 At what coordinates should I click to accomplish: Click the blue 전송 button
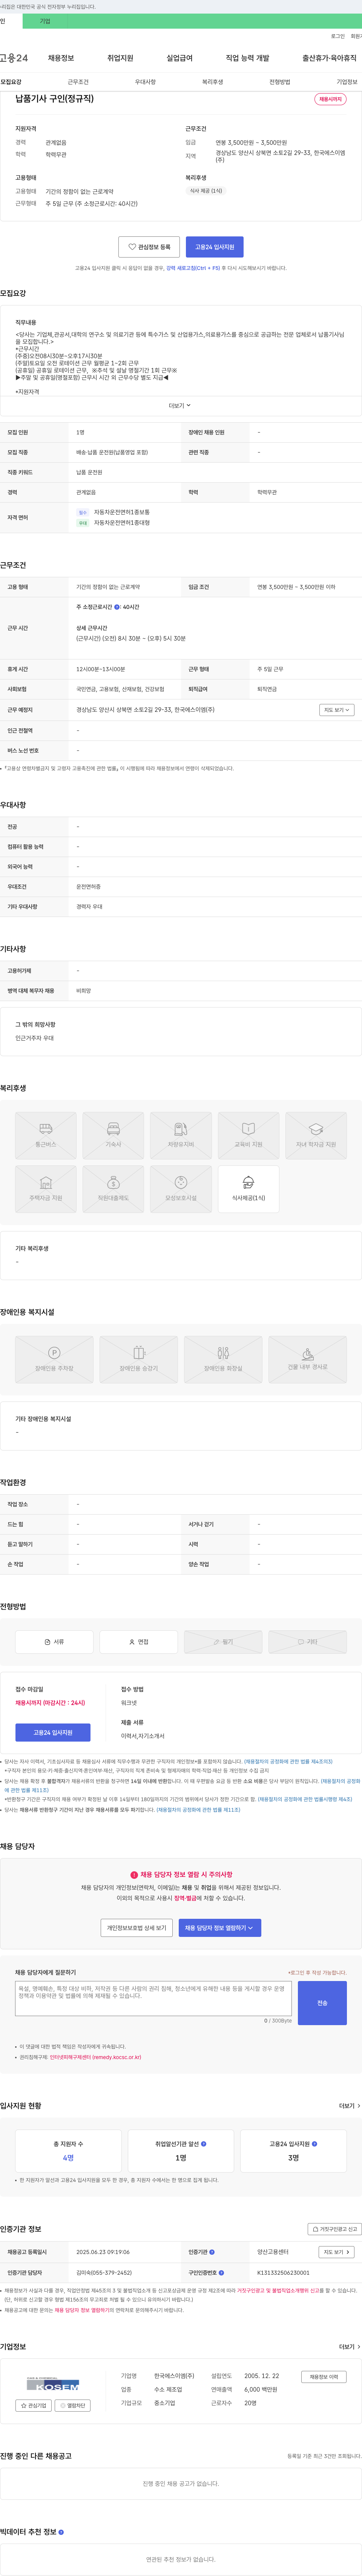[322, 2003]
